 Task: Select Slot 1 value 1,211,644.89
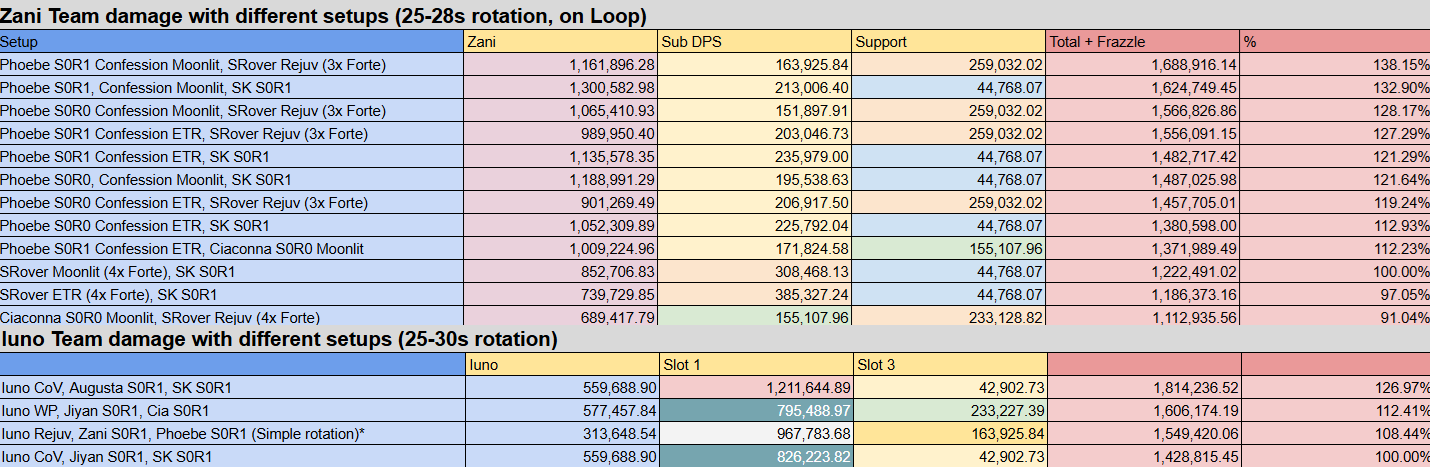[754, 387]
